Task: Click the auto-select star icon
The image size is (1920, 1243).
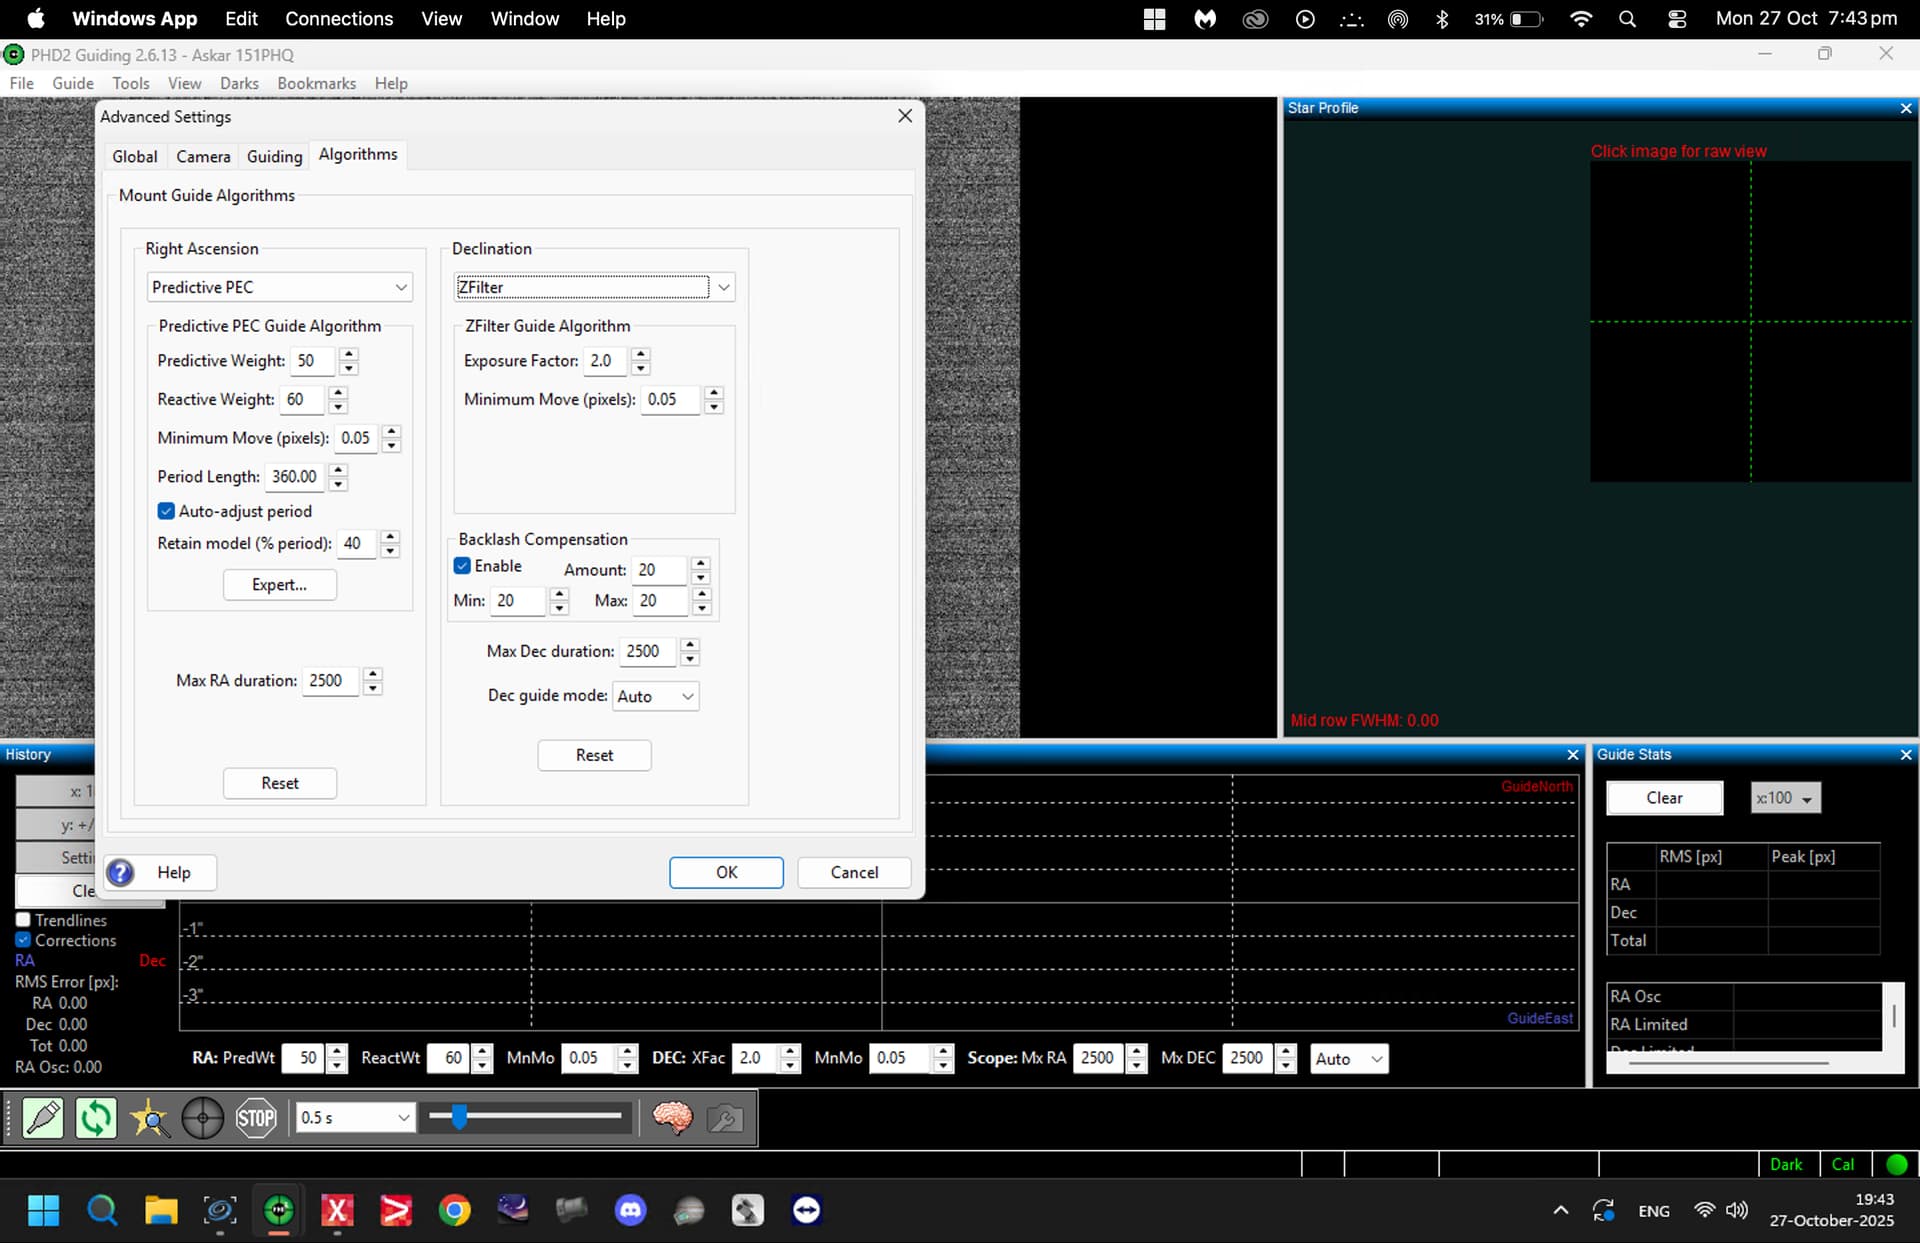Action: [x=150, y=1117]
